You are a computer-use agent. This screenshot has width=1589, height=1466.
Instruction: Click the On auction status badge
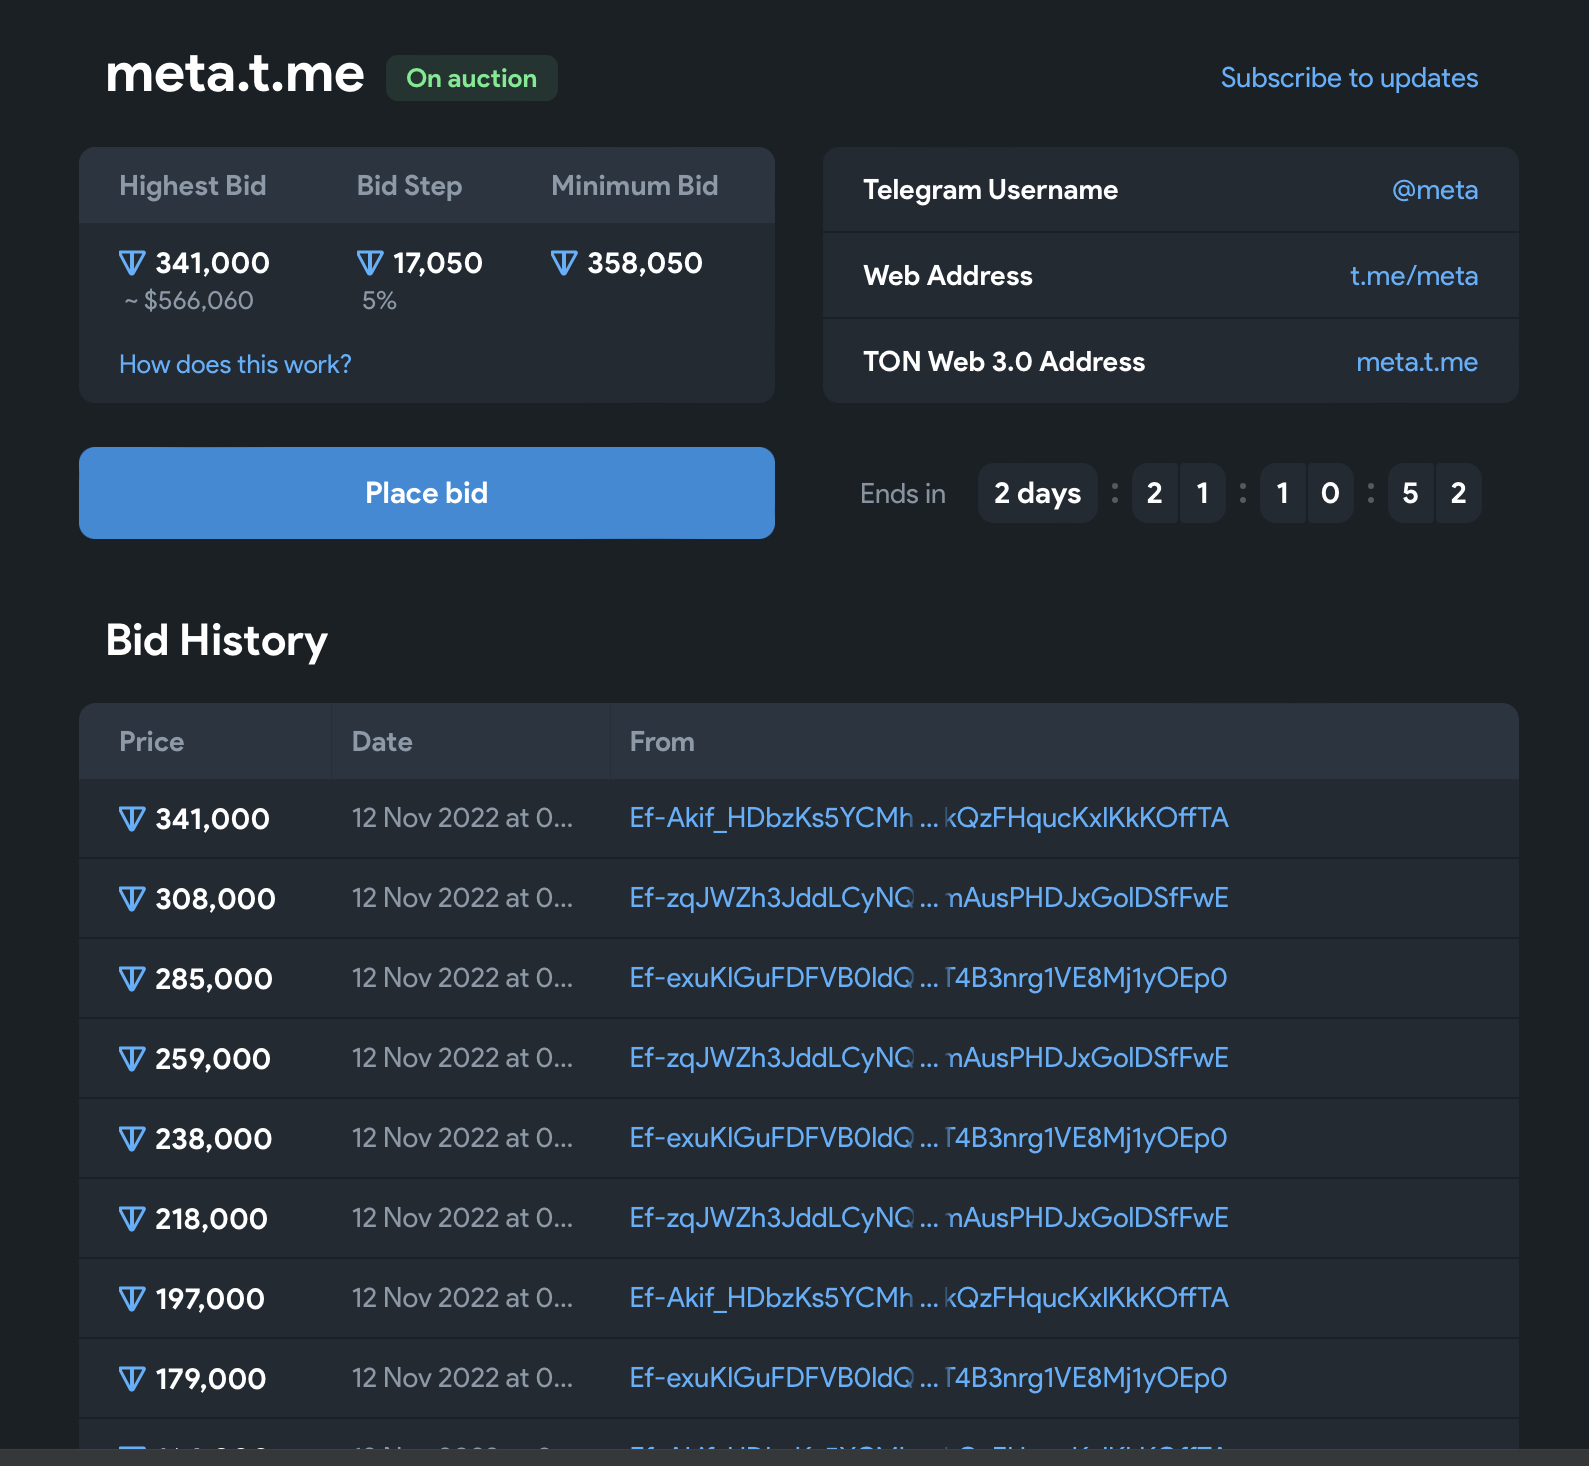[472, 78]
